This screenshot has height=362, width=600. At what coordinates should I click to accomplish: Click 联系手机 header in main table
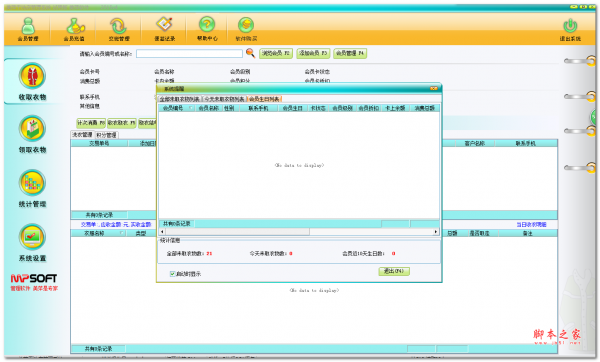pos(525,143)
